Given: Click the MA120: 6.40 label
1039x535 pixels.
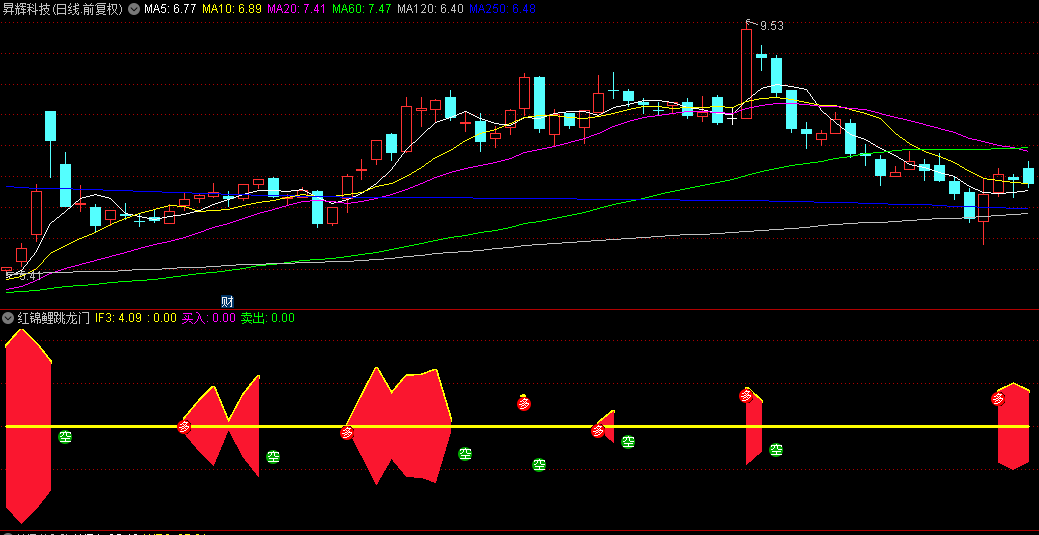Looking at the screenshot, I should pyautogui.click(x=430, y=9).
